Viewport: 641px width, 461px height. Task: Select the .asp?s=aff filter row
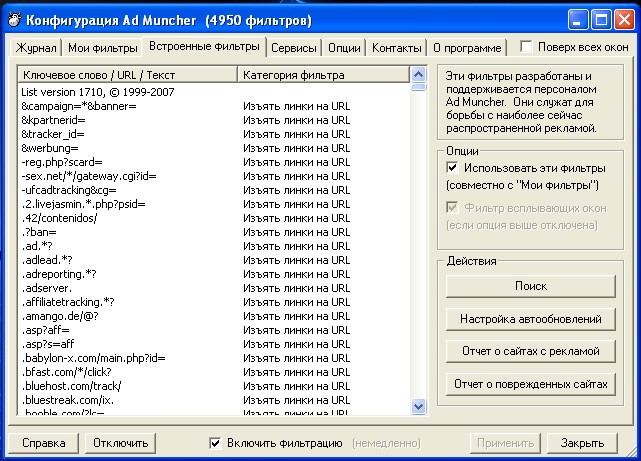pos(214,344)
